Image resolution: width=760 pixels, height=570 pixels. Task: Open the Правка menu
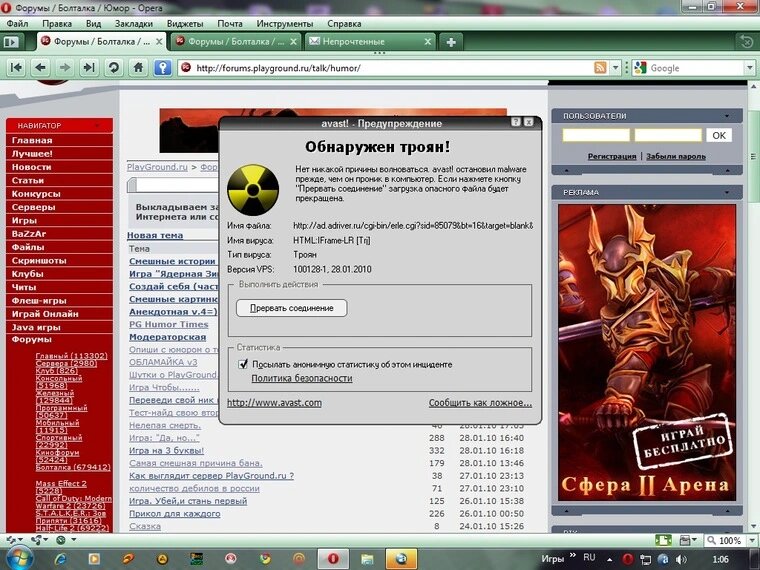57,24
